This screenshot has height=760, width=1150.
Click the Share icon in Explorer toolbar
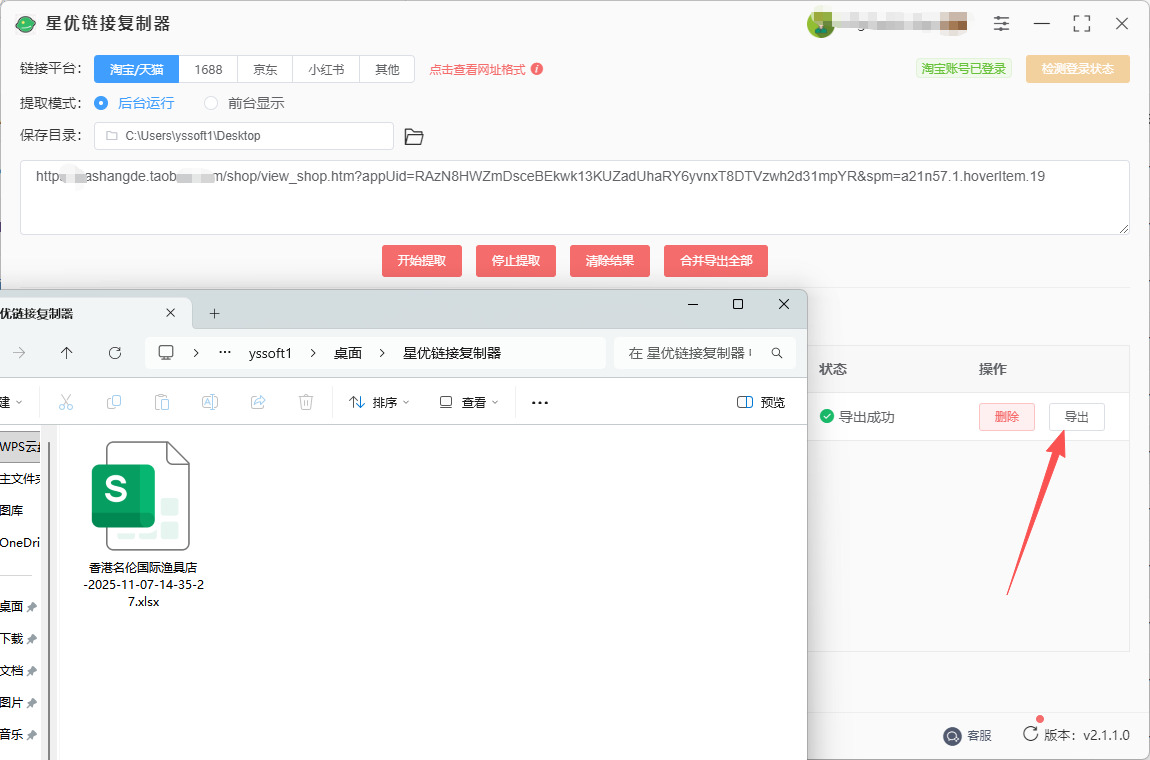pos(258,402)
